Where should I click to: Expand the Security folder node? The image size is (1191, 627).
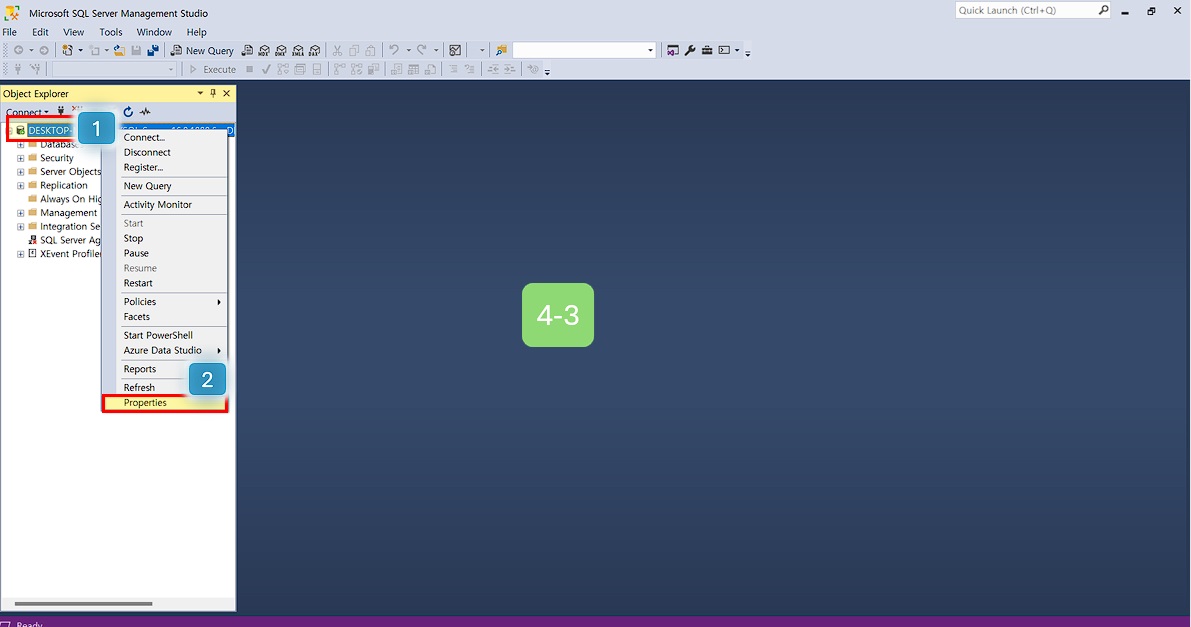click(x=21, y=158)
